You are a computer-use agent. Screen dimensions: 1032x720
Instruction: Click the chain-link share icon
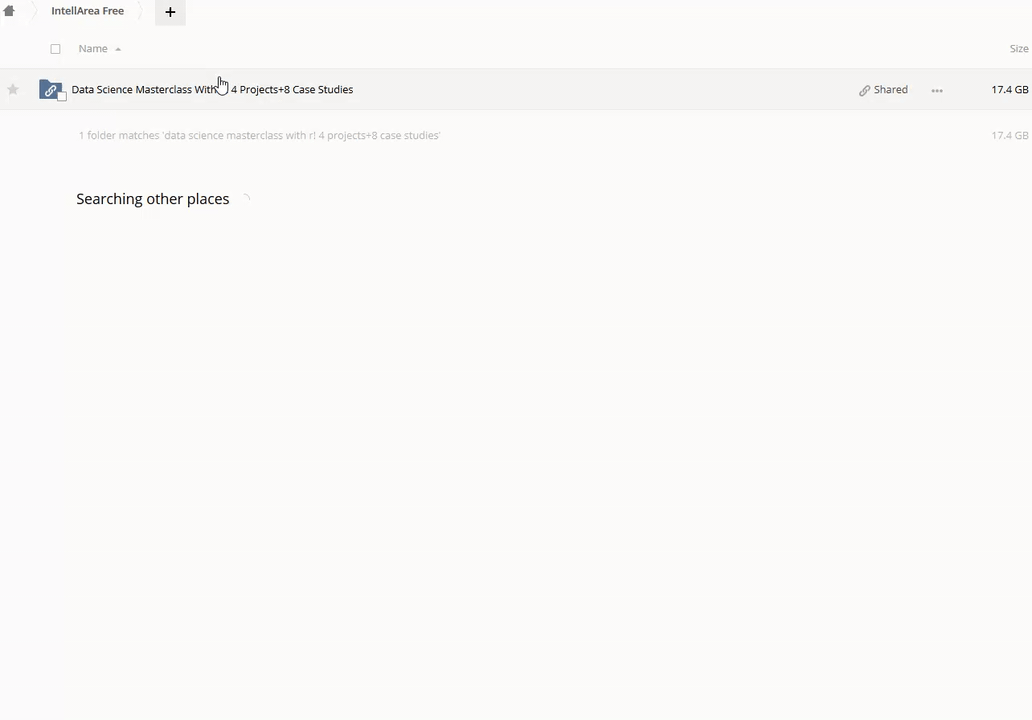864,90
